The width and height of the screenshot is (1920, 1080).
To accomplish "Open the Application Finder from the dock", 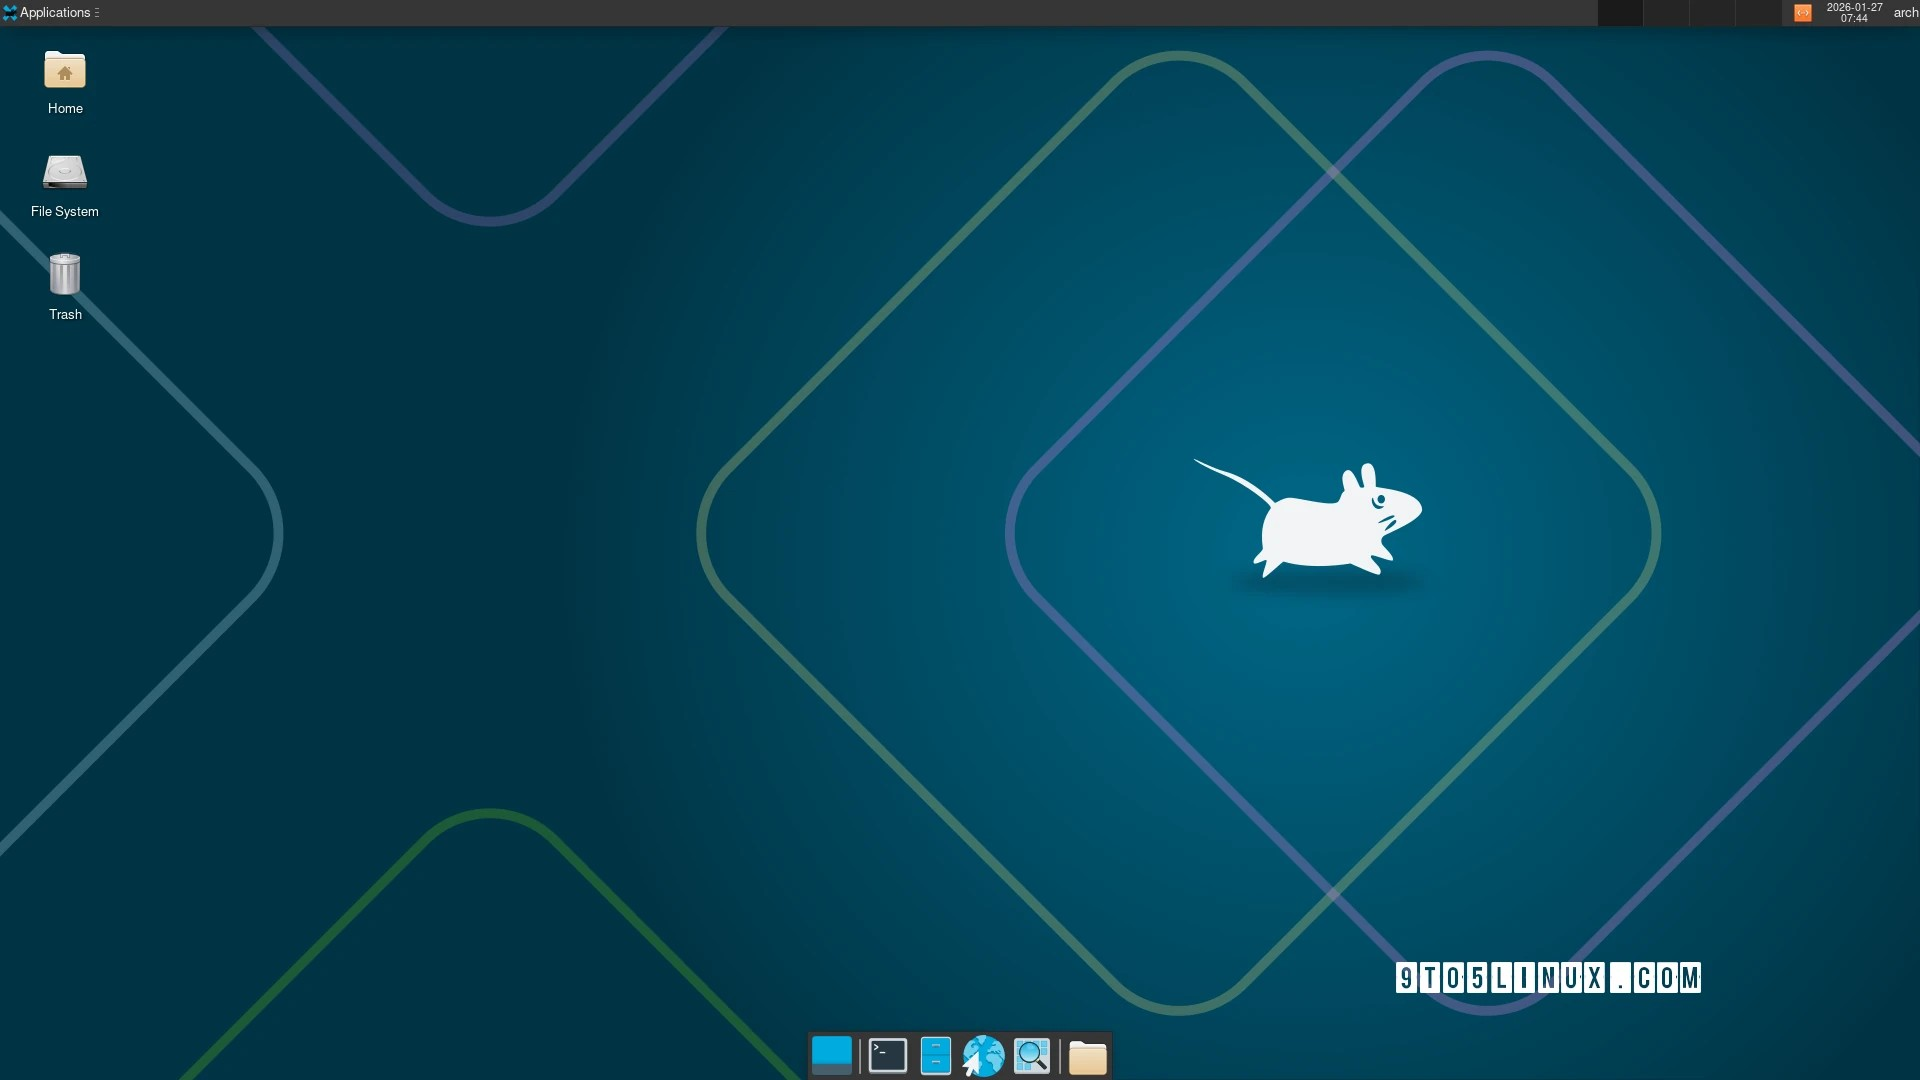I will [x=1032, y=1055].
